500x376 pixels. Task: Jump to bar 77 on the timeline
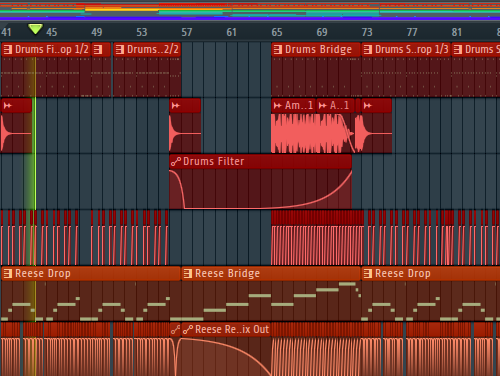[412, 32]
